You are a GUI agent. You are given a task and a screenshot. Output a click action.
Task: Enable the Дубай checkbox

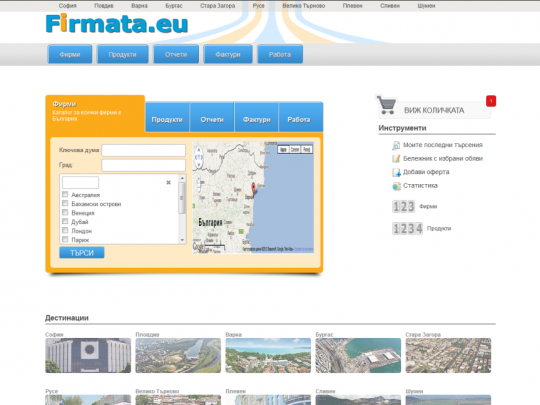coord(65,221)
